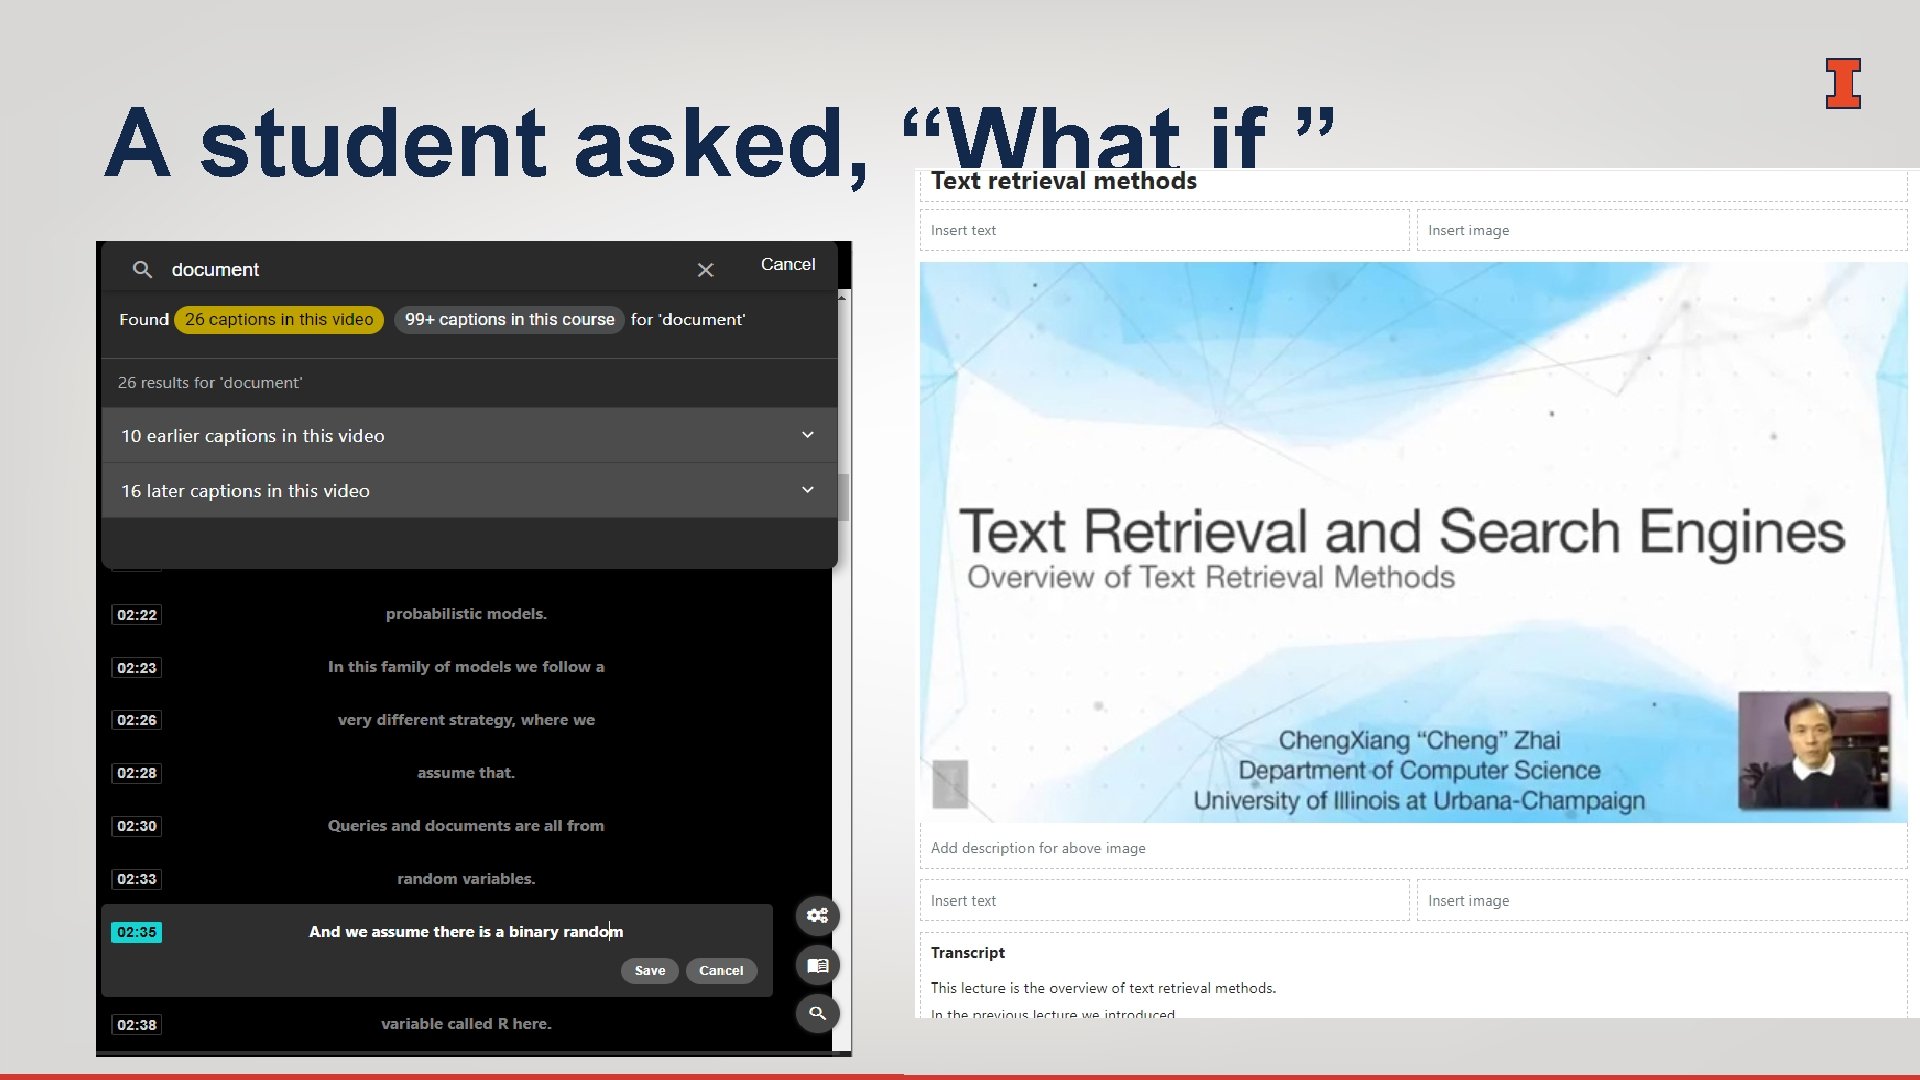Cancel the caption search

[788, 264]
